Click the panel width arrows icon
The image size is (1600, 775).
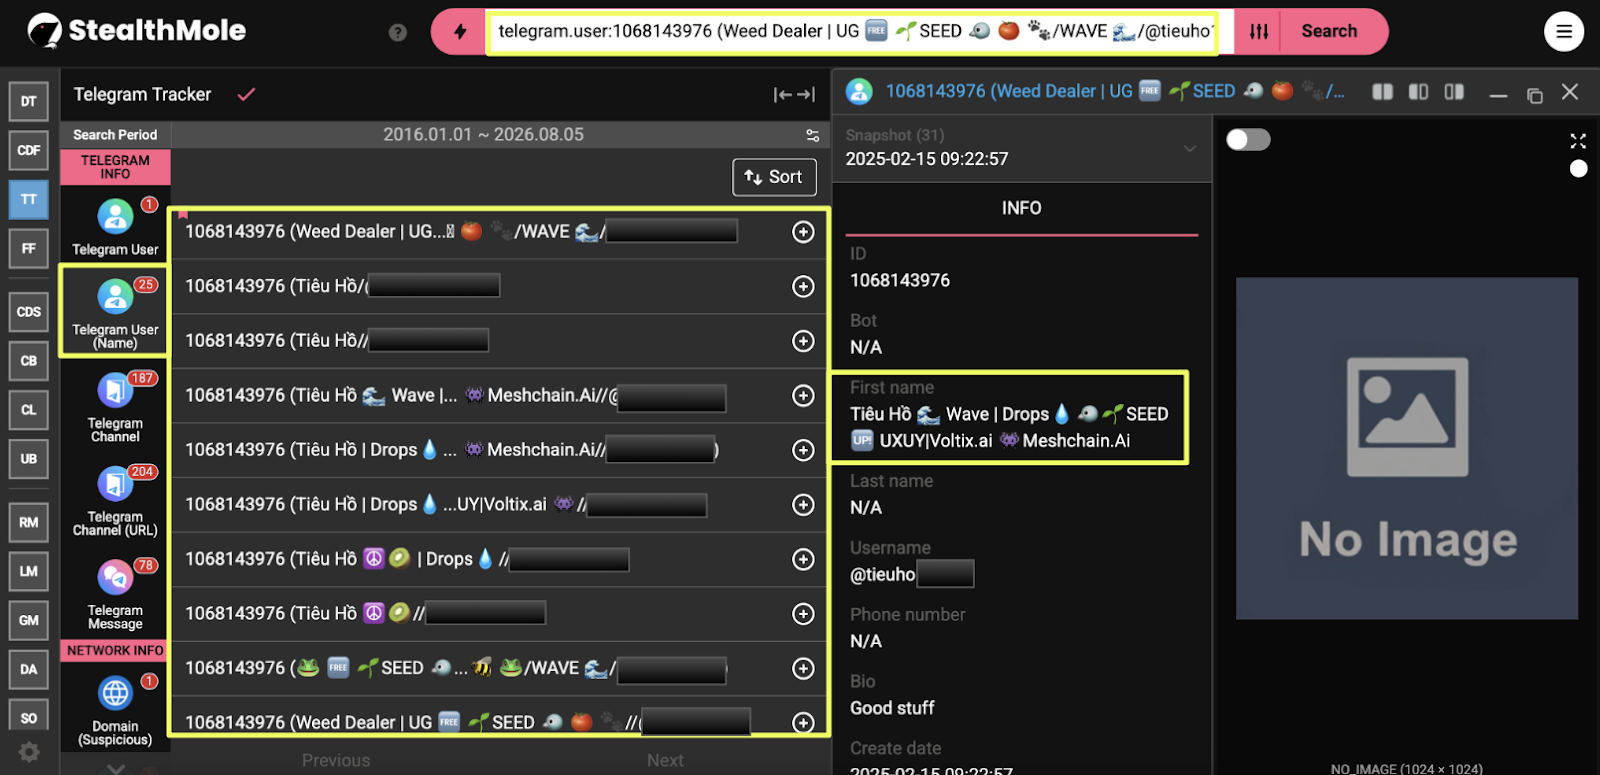tap(794, 95)
